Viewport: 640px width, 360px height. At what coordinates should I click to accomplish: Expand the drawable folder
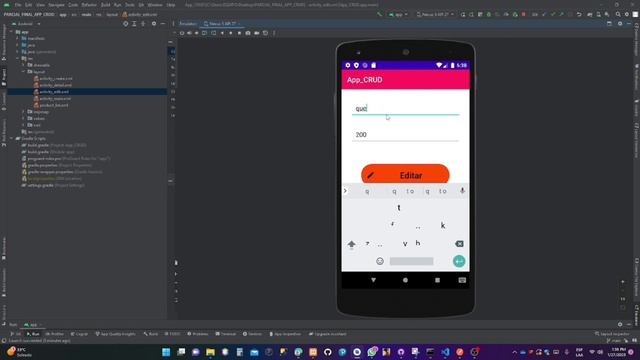23,65
